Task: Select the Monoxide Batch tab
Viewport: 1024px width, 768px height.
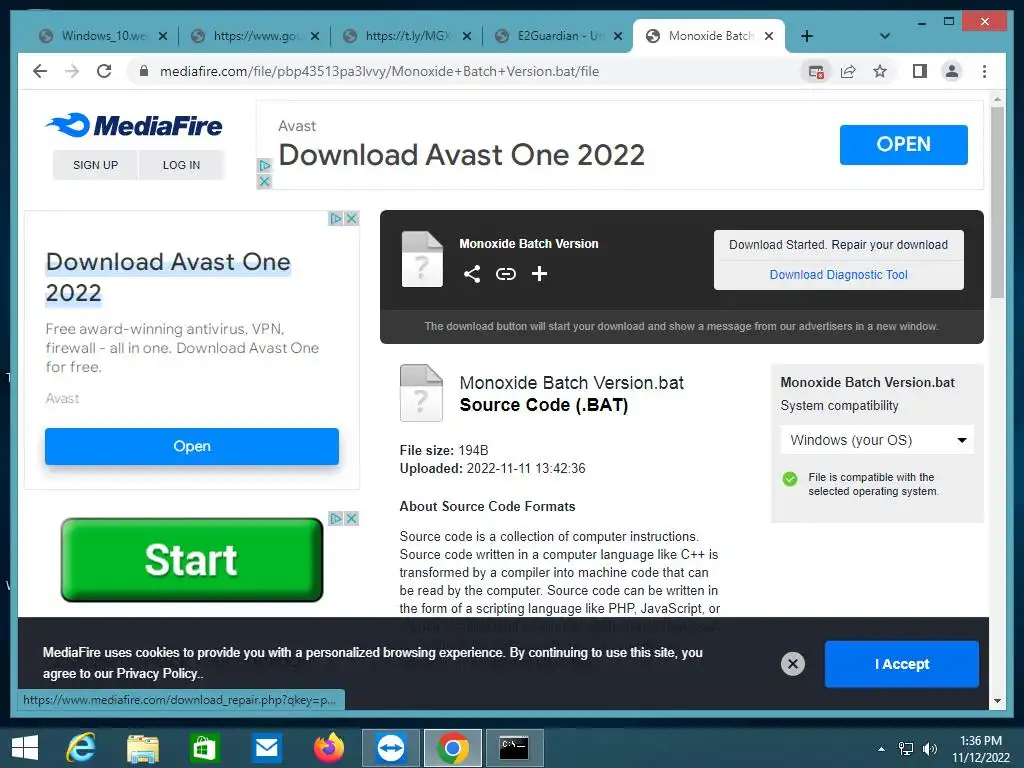Action: tap(709, 36)
